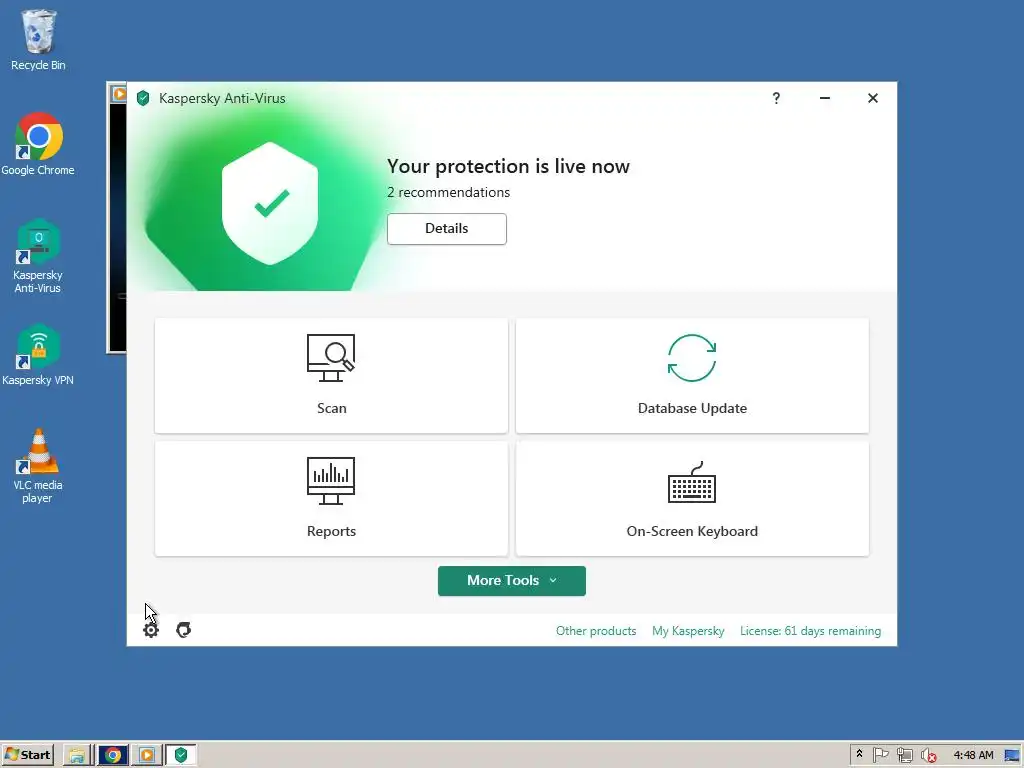Select the Google Chrome desktop shortcut

pyautogui.click(x=38, y=145)
